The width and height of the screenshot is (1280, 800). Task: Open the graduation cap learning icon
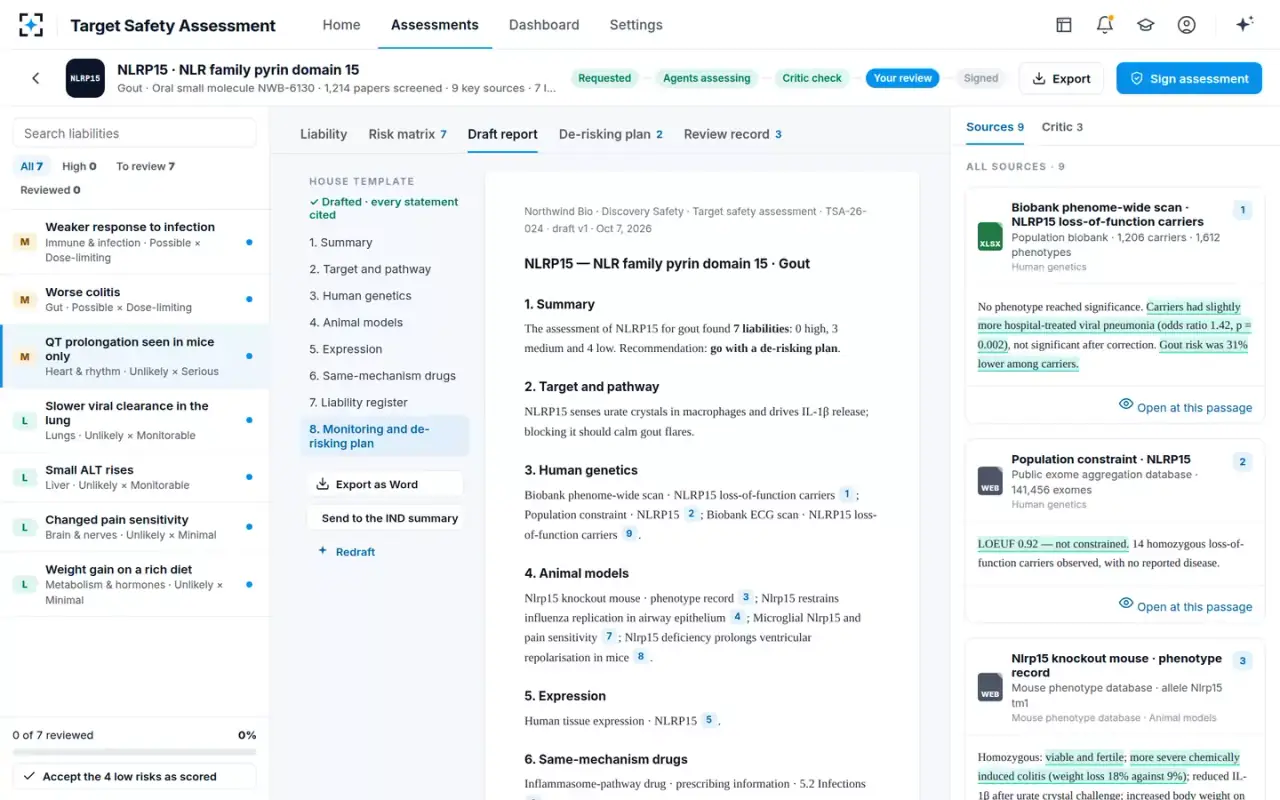(x=1145, y=25)
